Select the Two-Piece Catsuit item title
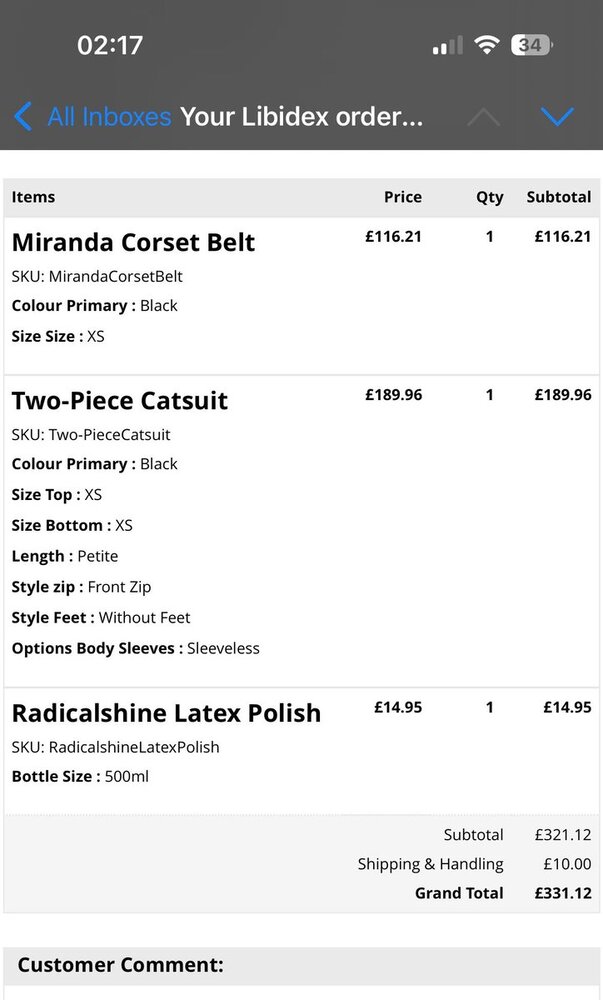This screenshot has height=1000, width=603. (120, 400)
